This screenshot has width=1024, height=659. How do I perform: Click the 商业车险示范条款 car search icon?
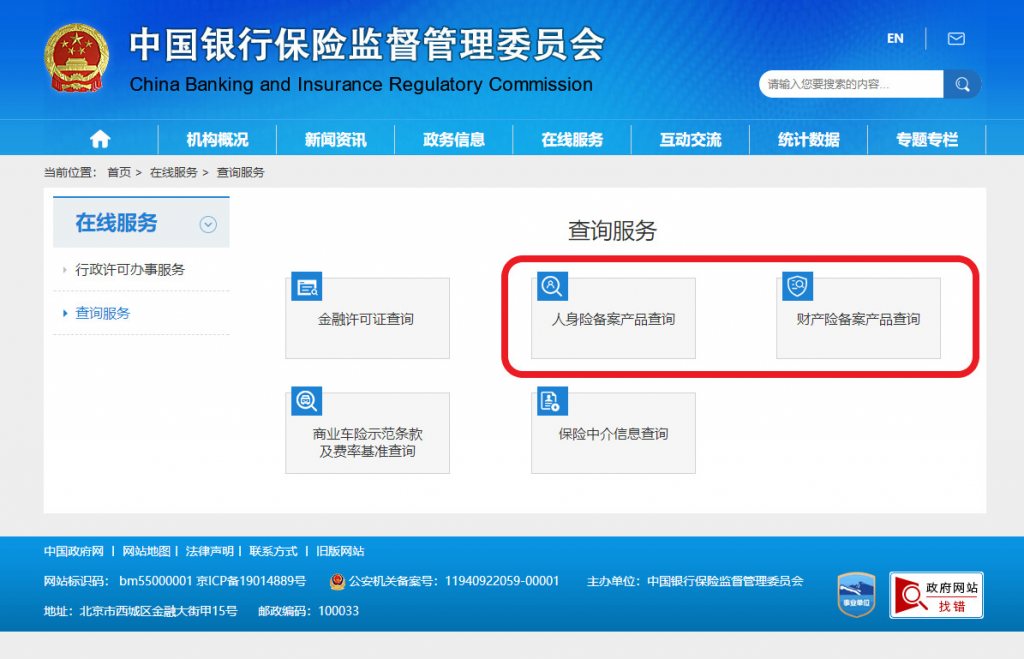pos(306,400)
